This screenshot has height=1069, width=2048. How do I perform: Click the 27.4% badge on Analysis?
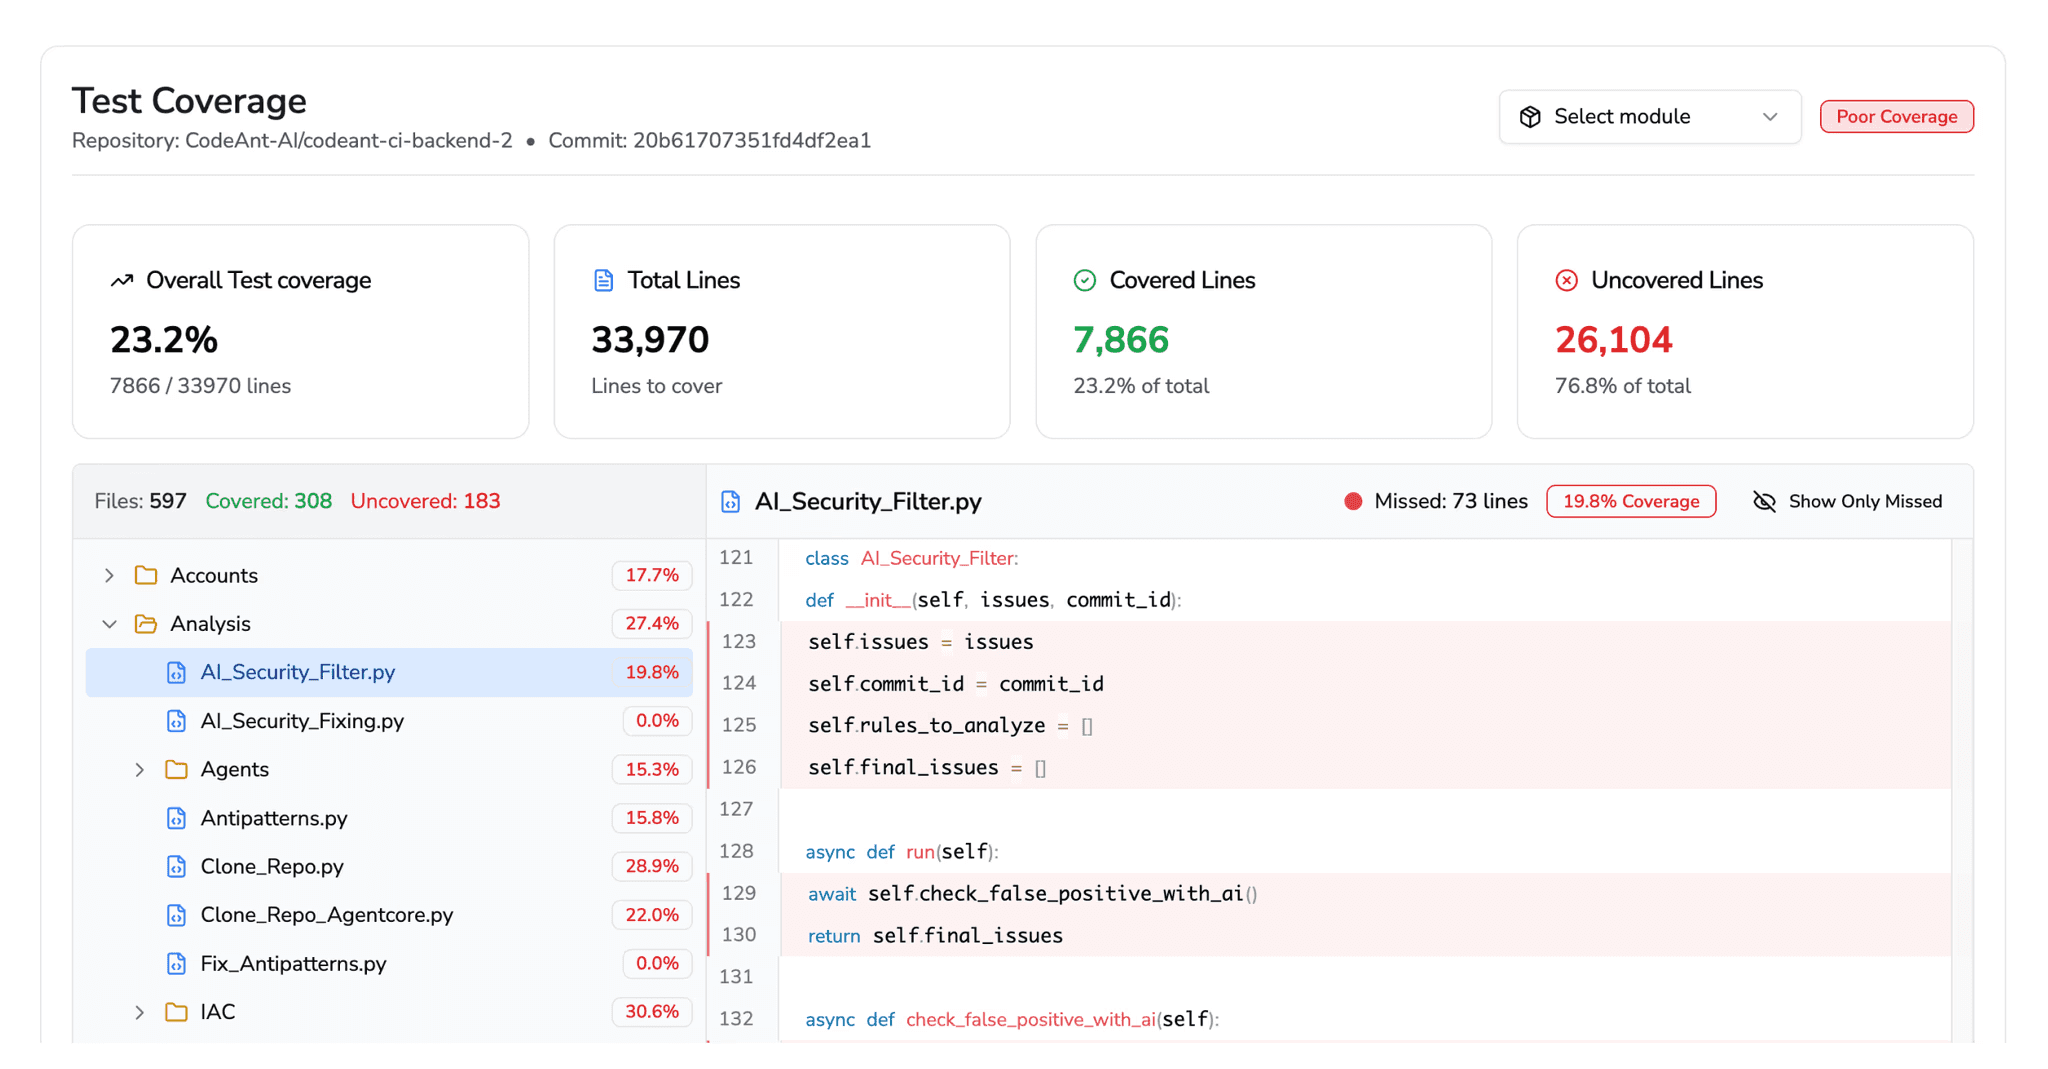(x=652, y=624)
